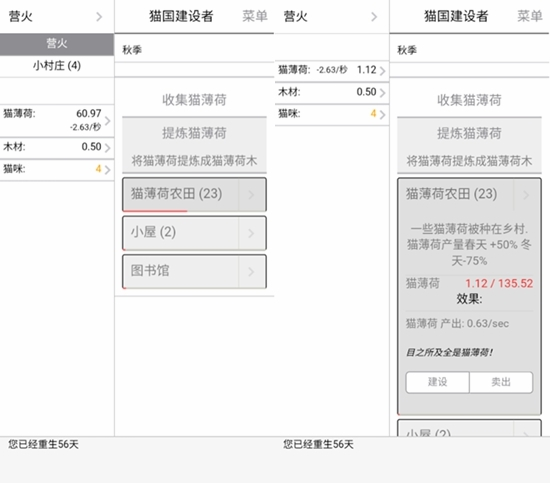Expand the 图书馆 building chevron
Viewport: 550px width, 483px height.
click(x=251, y=271)
